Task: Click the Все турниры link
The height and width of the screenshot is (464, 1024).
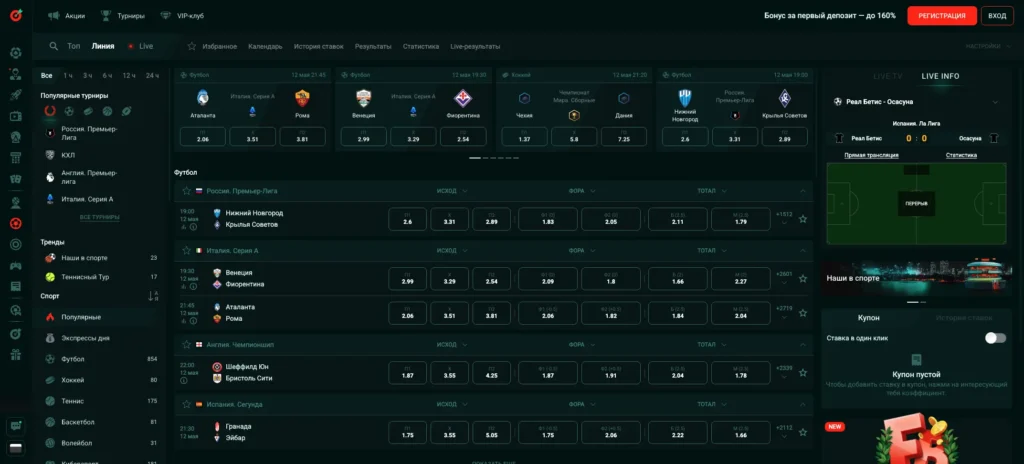Action: pyautogui.click(x=99, y=217)
